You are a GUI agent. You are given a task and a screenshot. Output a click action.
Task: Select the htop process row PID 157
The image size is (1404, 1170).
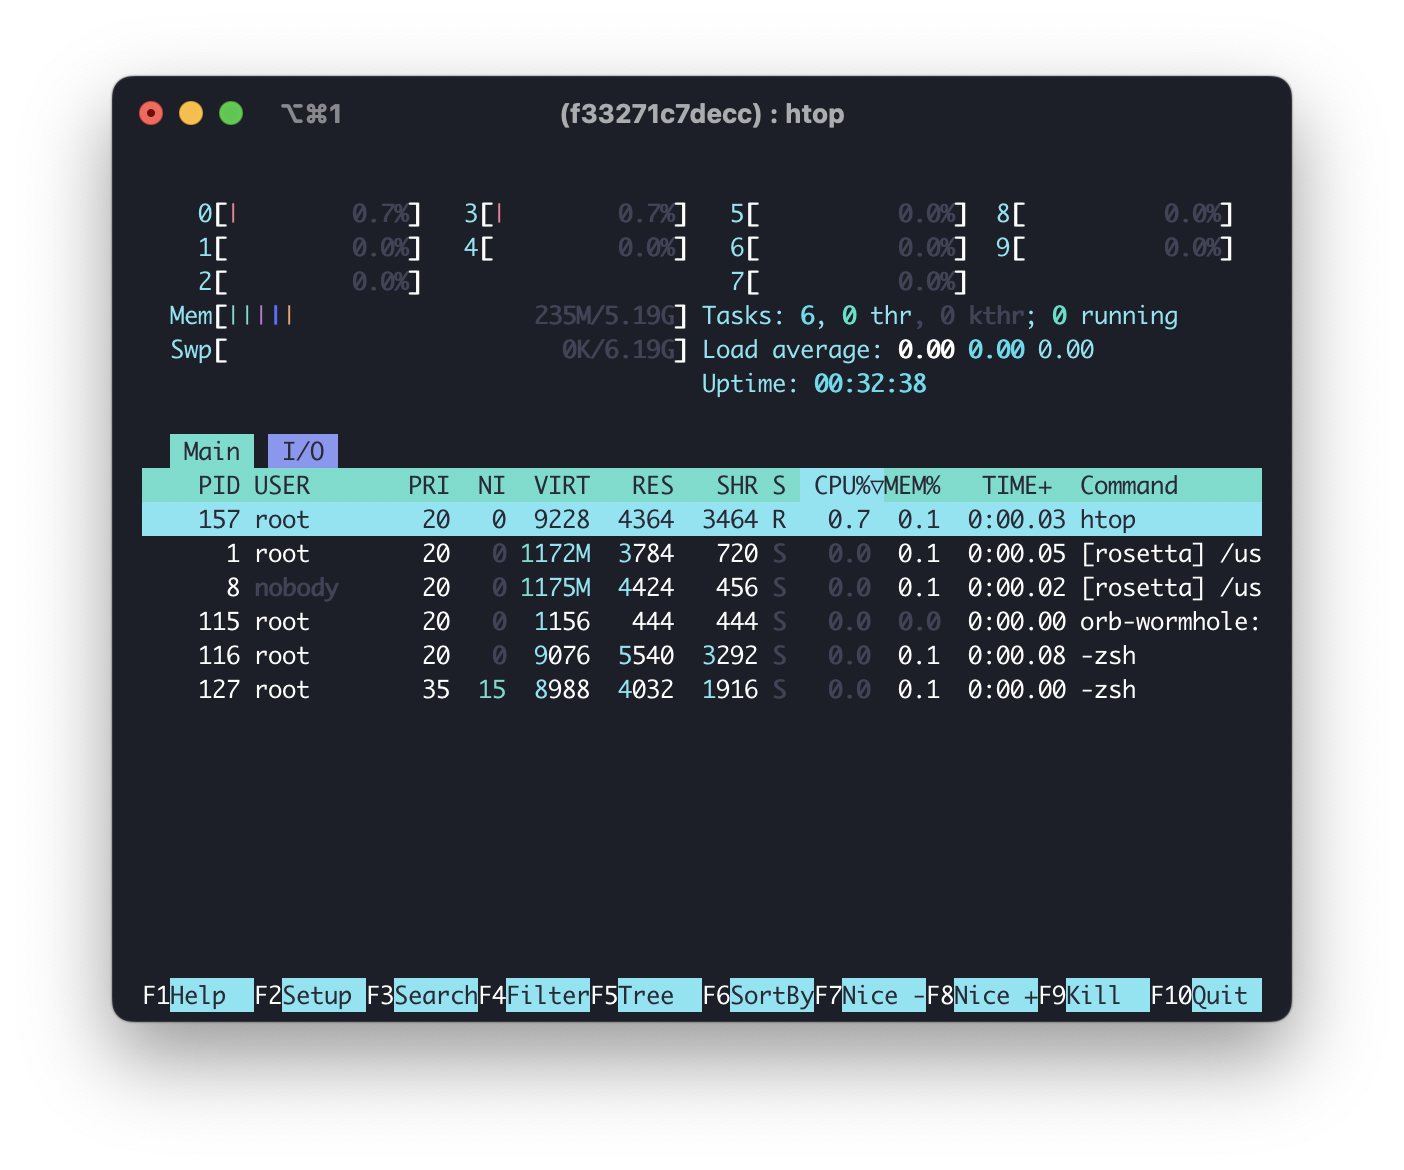tap(702, 519)
